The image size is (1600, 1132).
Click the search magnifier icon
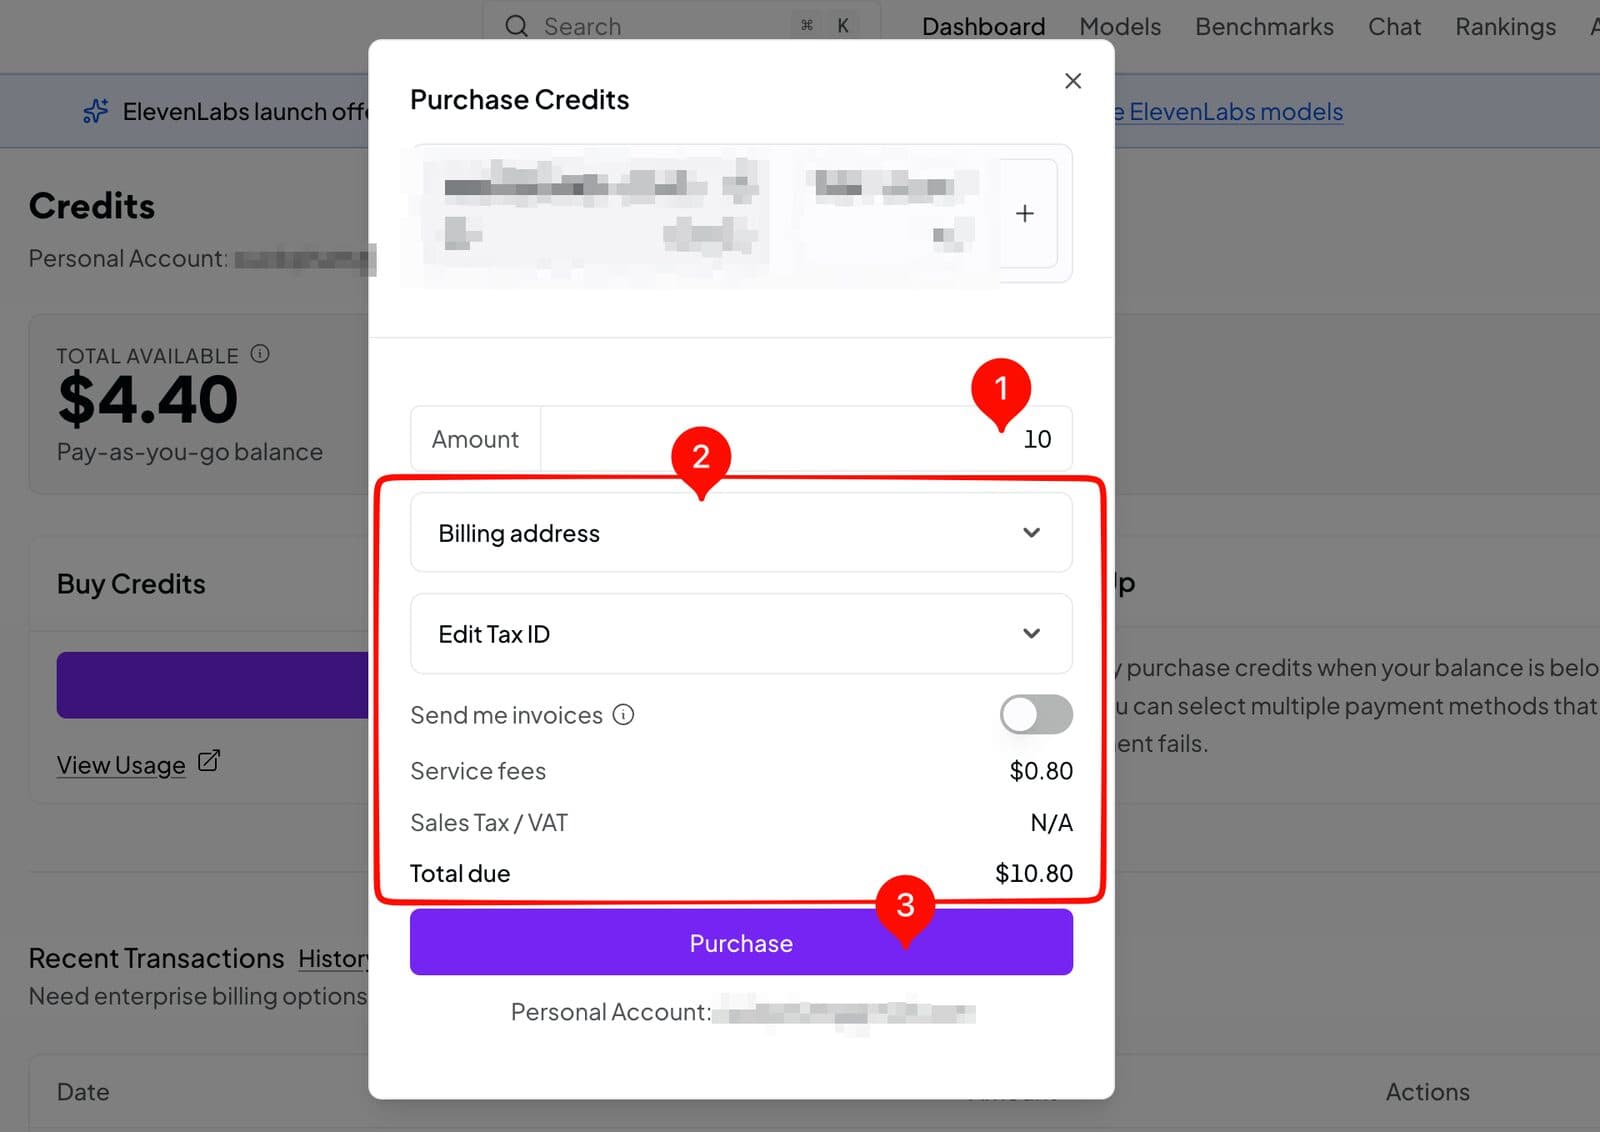[x=516, y=26]
